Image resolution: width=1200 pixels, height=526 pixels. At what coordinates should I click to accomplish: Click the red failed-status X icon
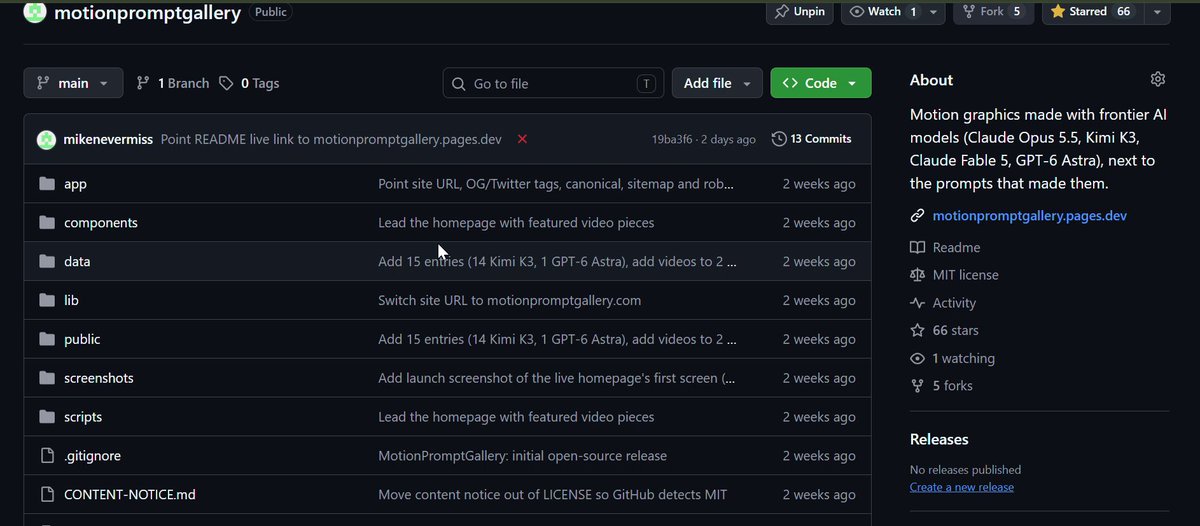click(522, 139)
